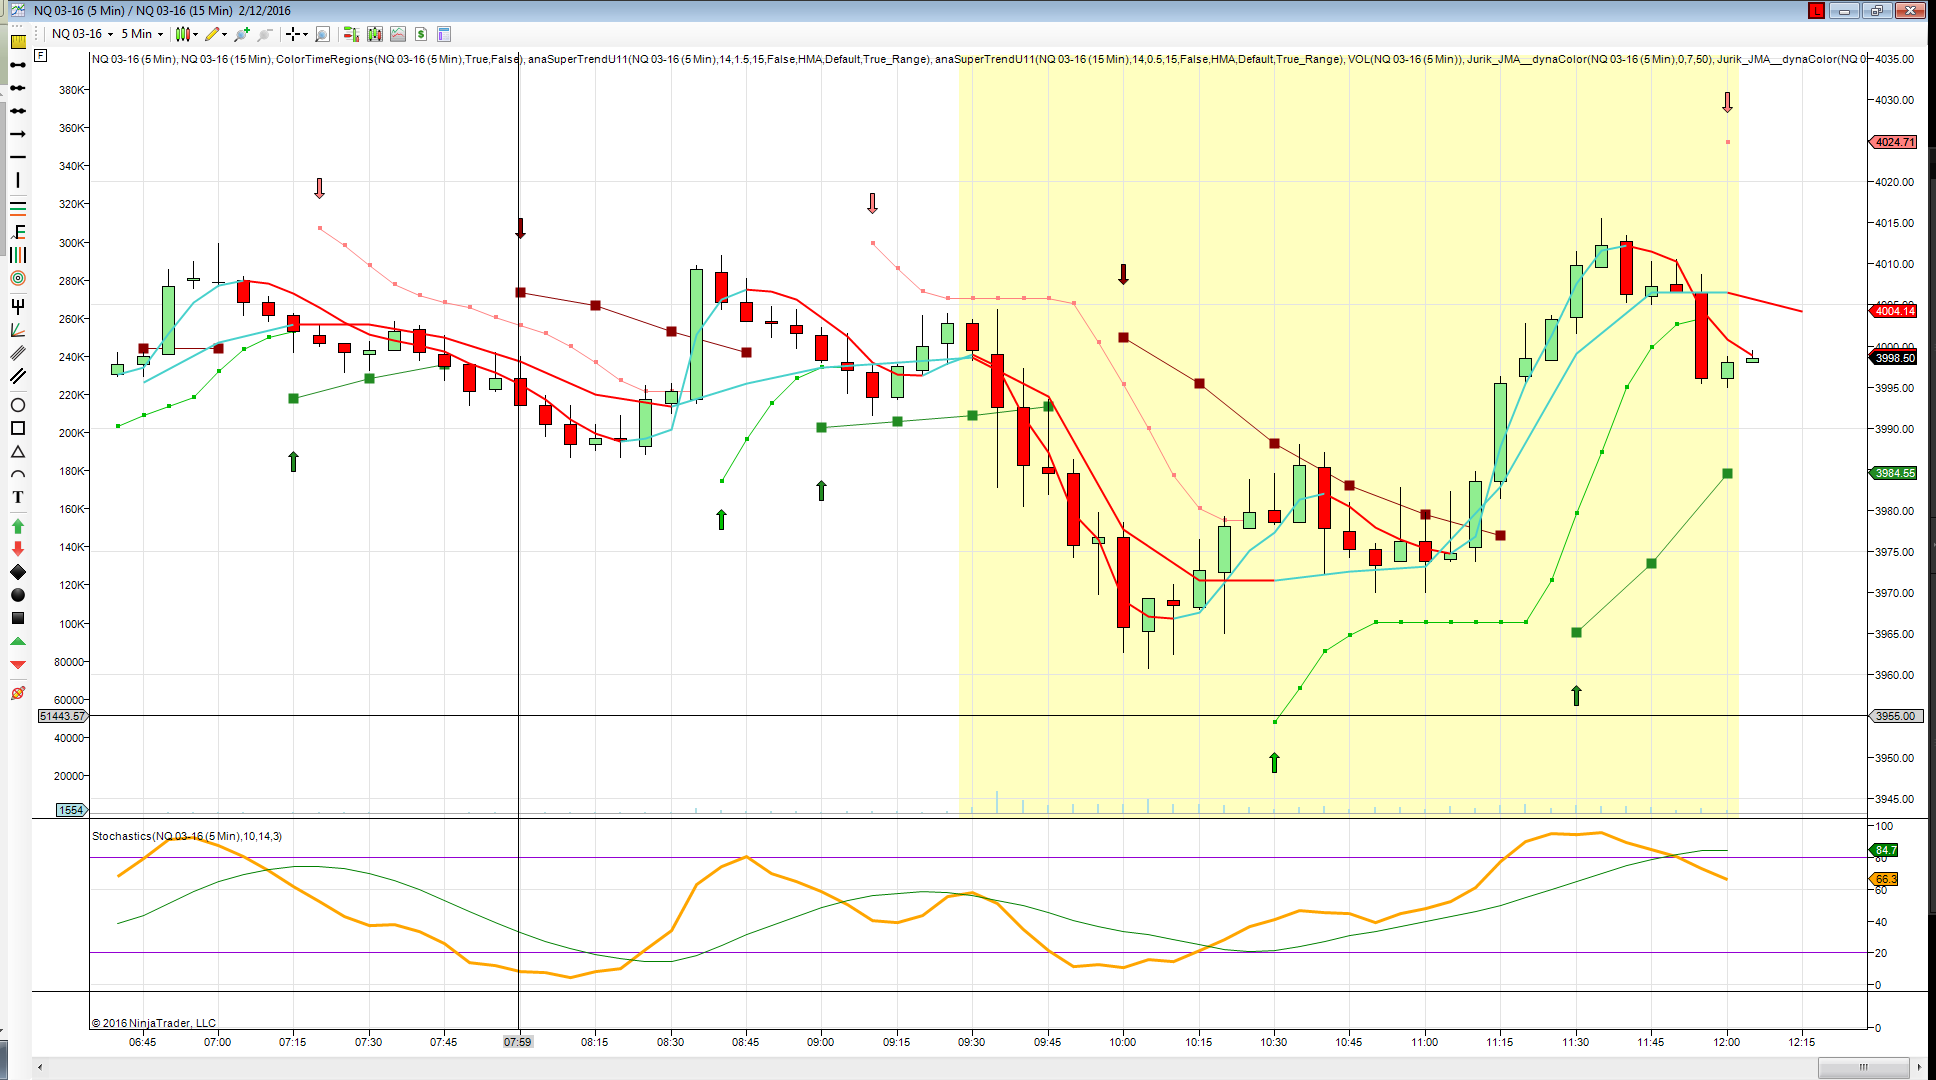
Task: Open the Indicators toolbar icon
Action: pyautogui.click(x=398, y=34)
